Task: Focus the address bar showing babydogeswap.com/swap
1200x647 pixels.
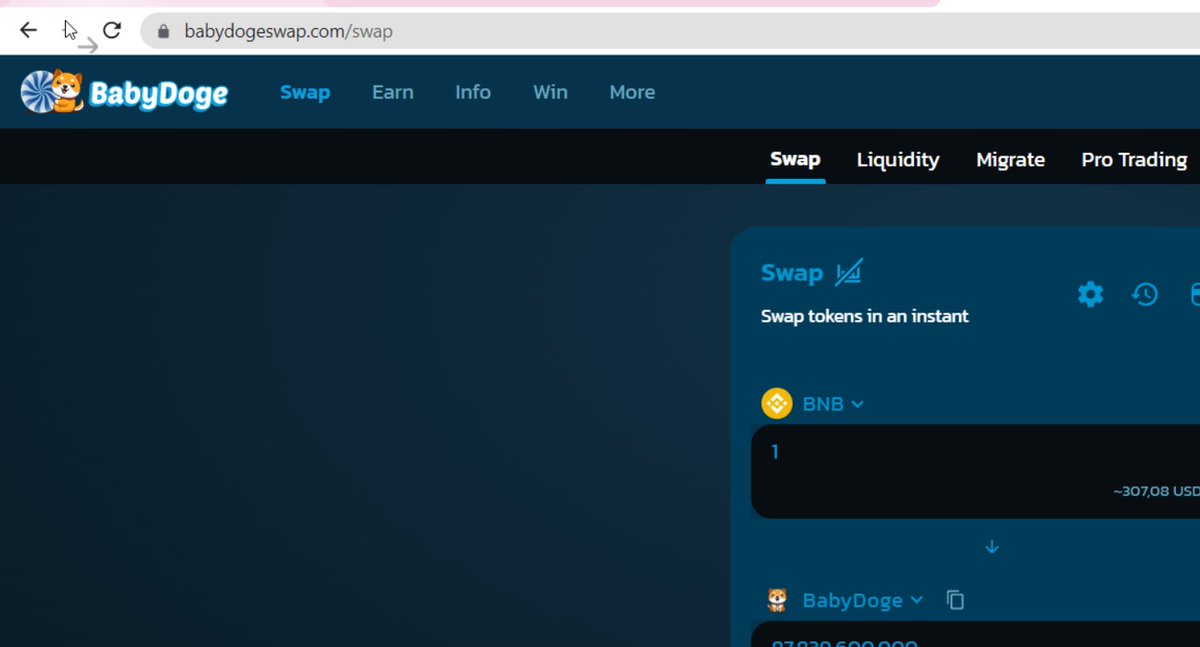Action: pyautogui.click(x=670, y=31)
